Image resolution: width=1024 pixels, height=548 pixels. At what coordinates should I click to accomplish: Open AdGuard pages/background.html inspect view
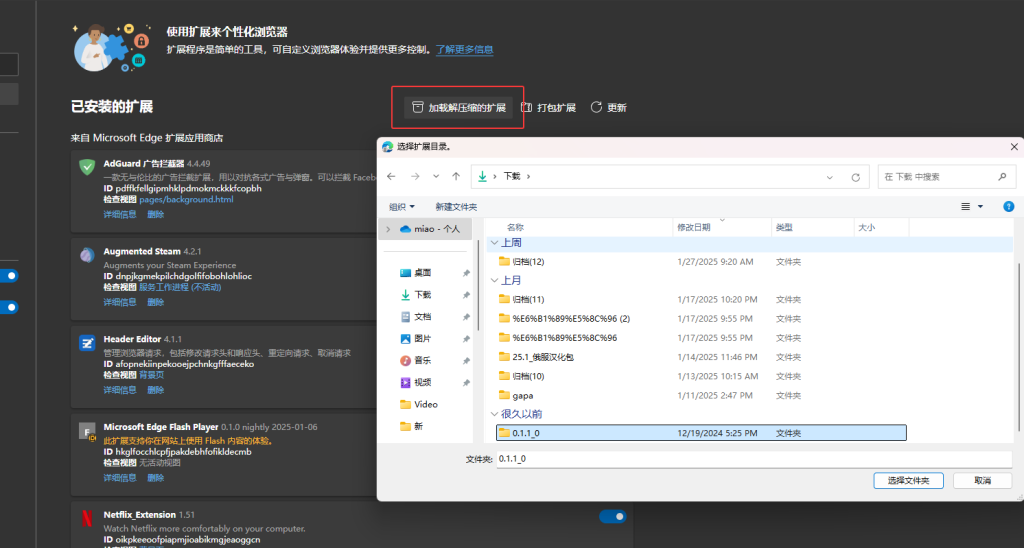(x=186, y=199)
